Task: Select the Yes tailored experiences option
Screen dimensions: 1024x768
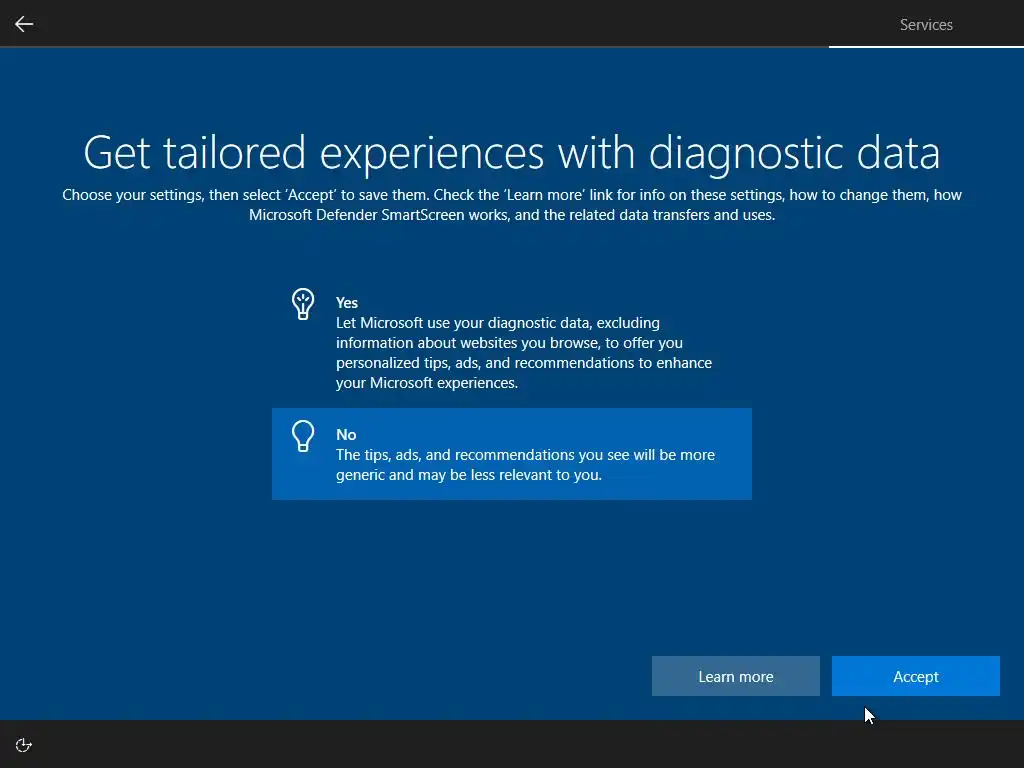Action: (x=511, y=342)
